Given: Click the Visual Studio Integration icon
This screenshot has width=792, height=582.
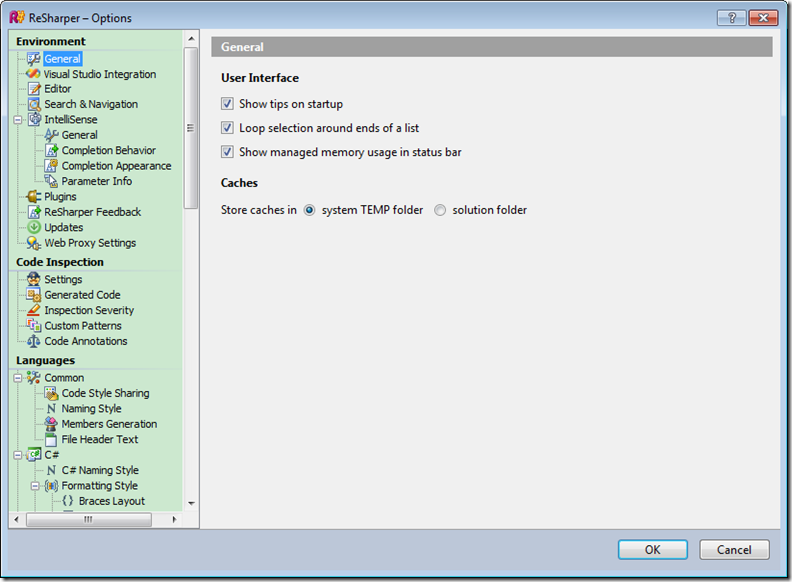Looking at the screenshot, I should [33, 74].
